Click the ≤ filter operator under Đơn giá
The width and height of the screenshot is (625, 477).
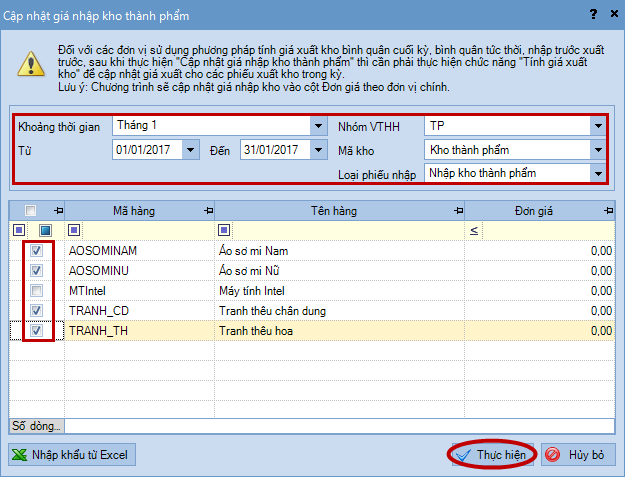click(x=474, y=230)
